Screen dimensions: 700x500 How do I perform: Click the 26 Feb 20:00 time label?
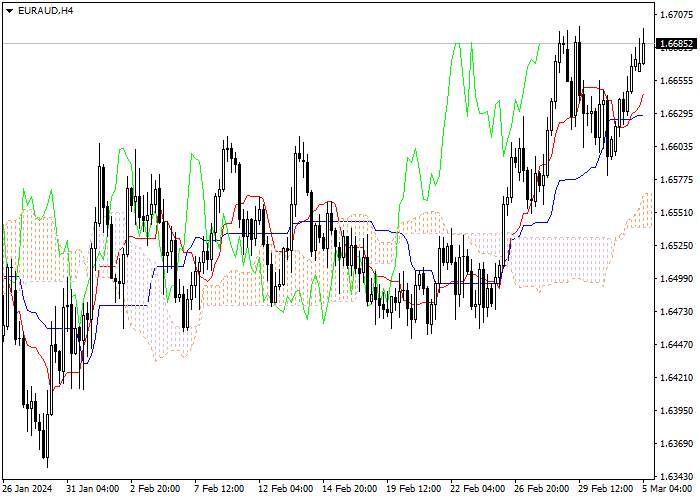(x=542, y=489)
